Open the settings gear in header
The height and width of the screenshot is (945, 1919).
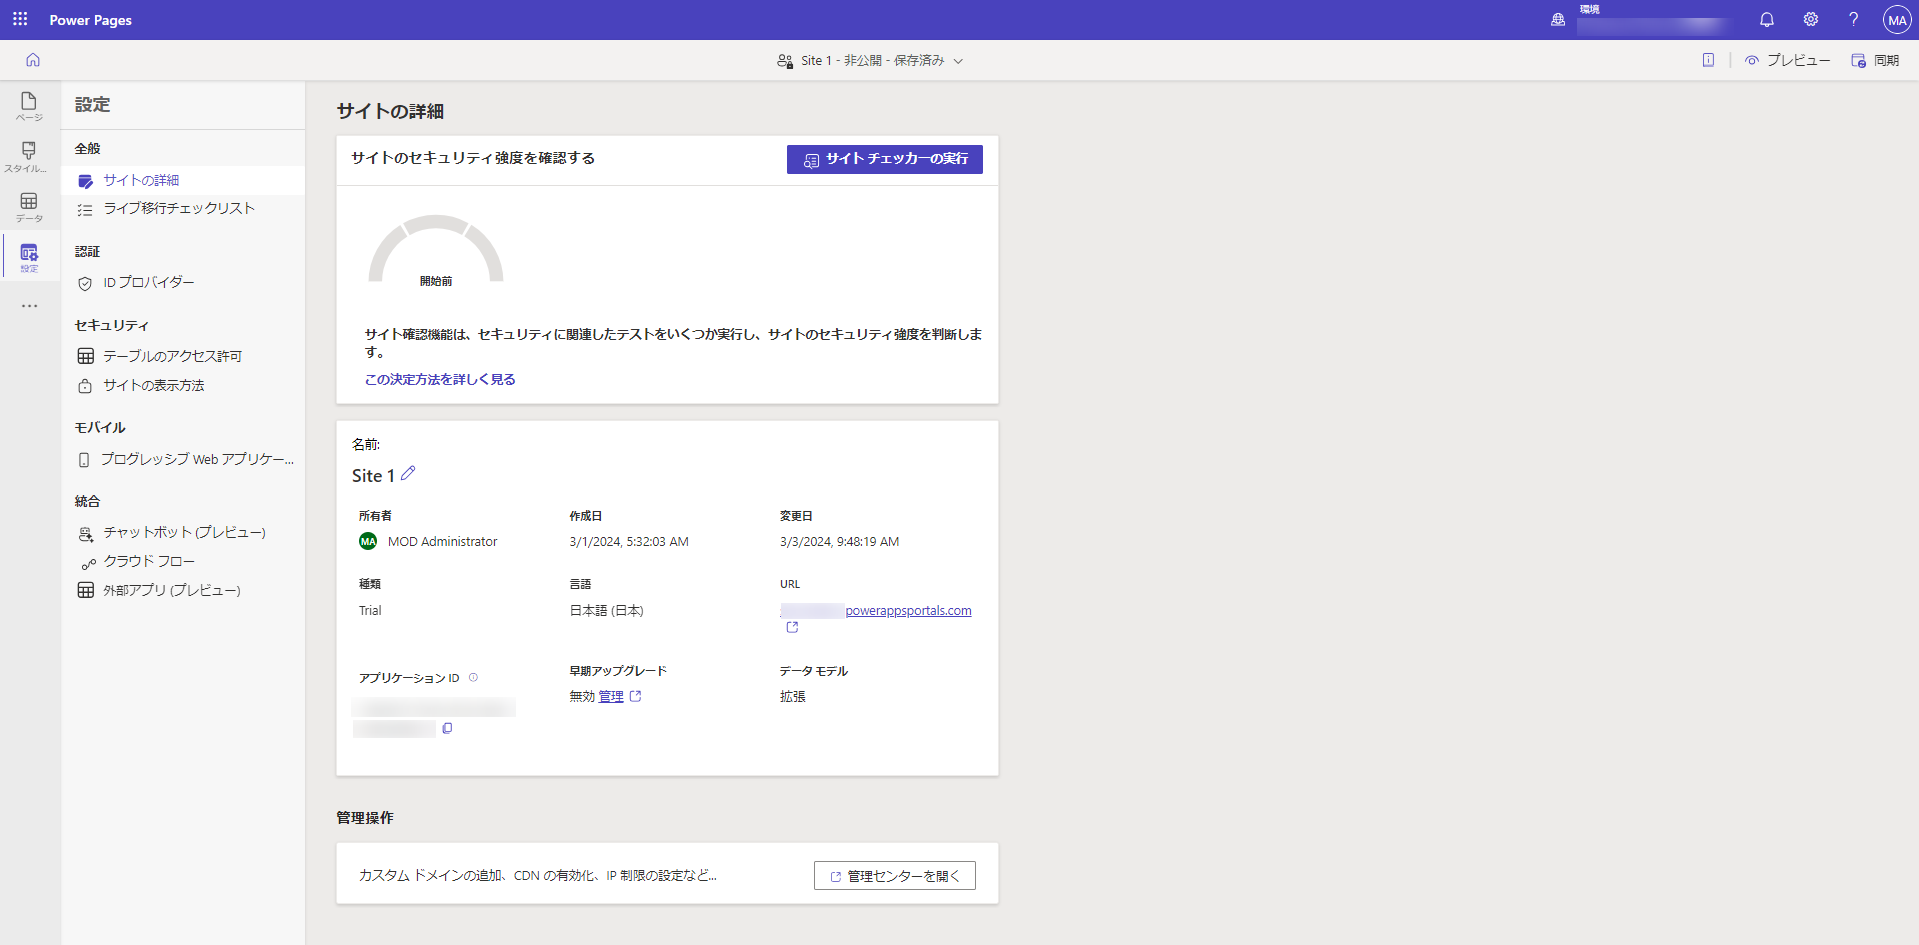pyautogui.click(x=1810, y=19)
